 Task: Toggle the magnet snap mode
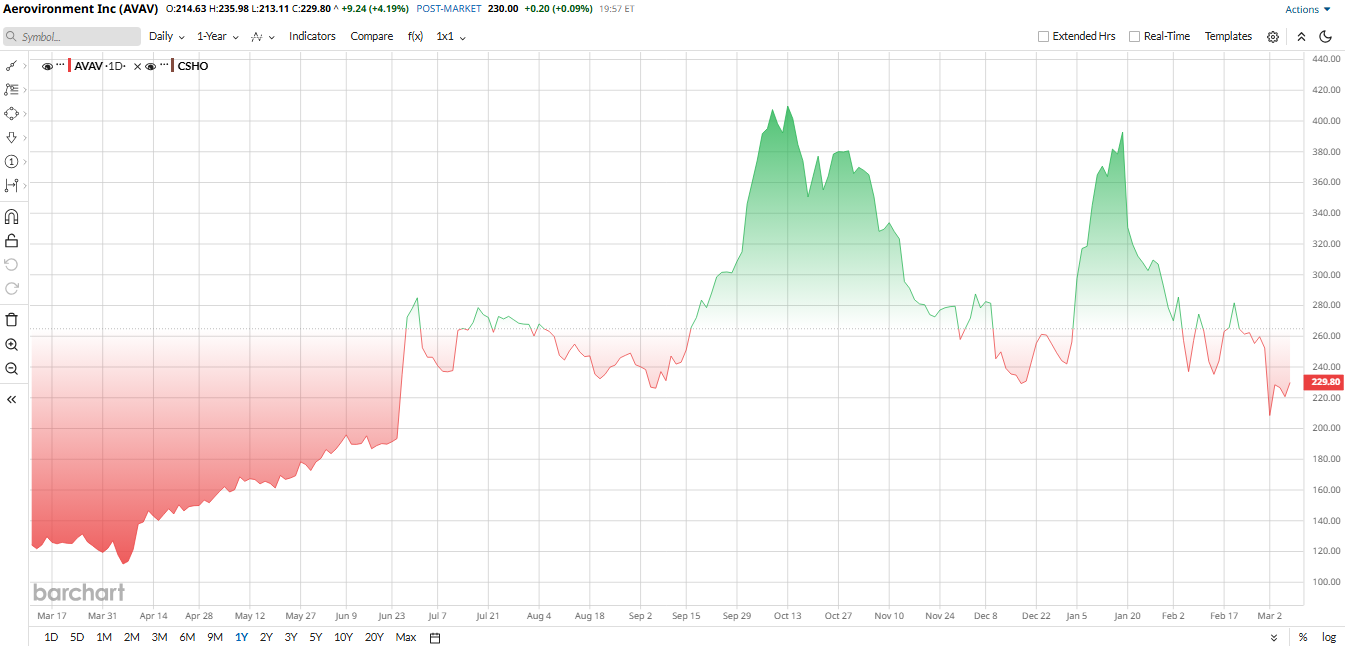click(x=11, y=216)
